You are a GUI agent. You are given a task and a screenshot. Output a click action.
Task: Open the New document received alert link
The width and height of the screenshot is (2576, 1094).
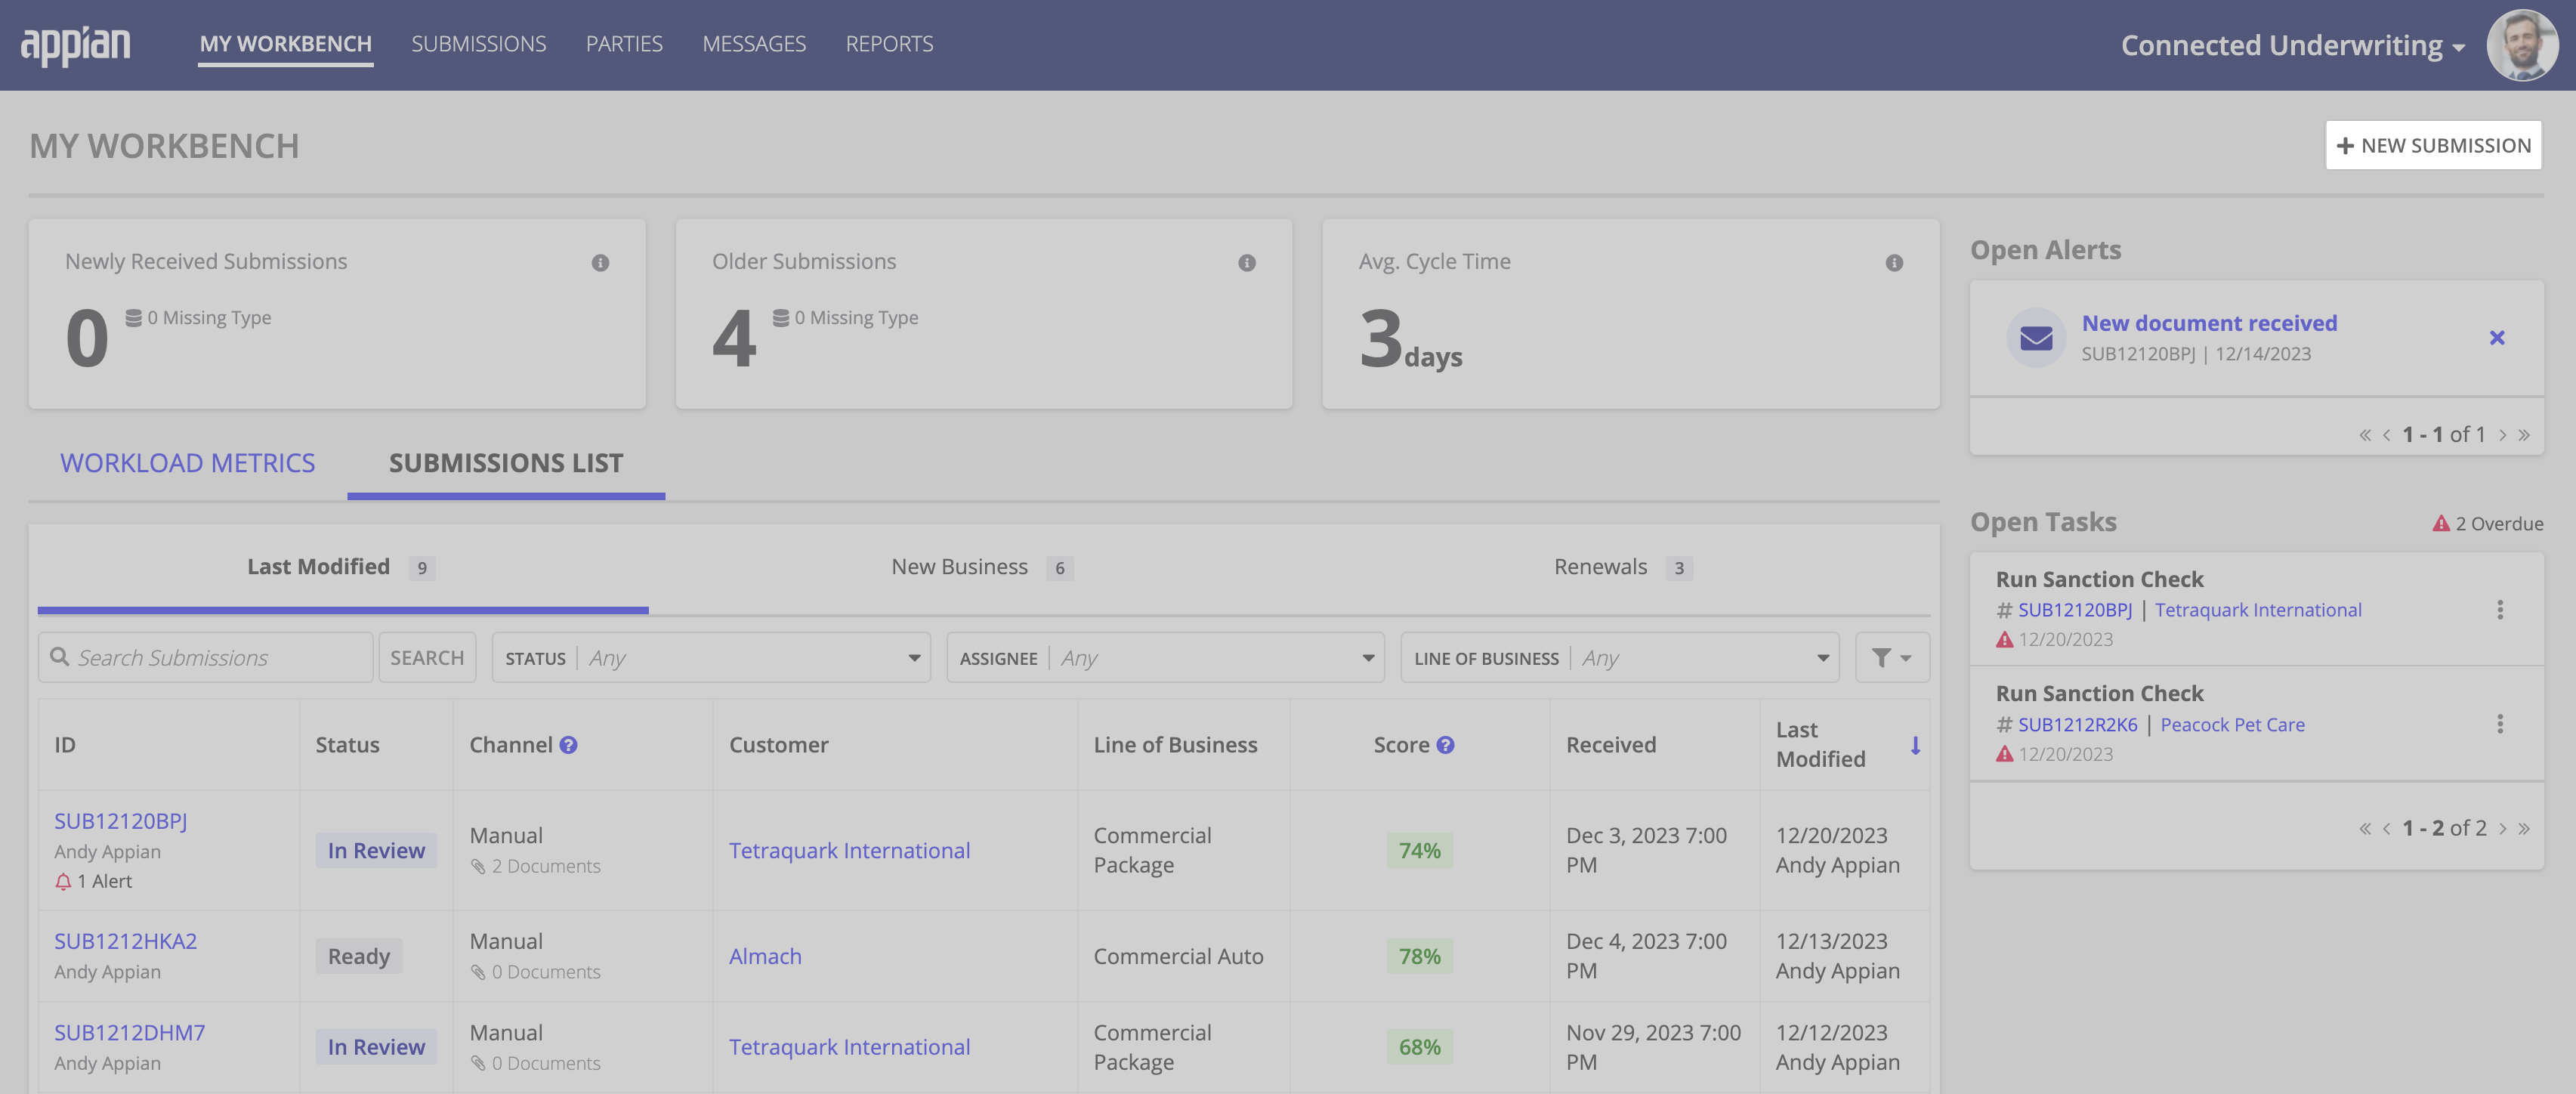(x=2209, y=323)
